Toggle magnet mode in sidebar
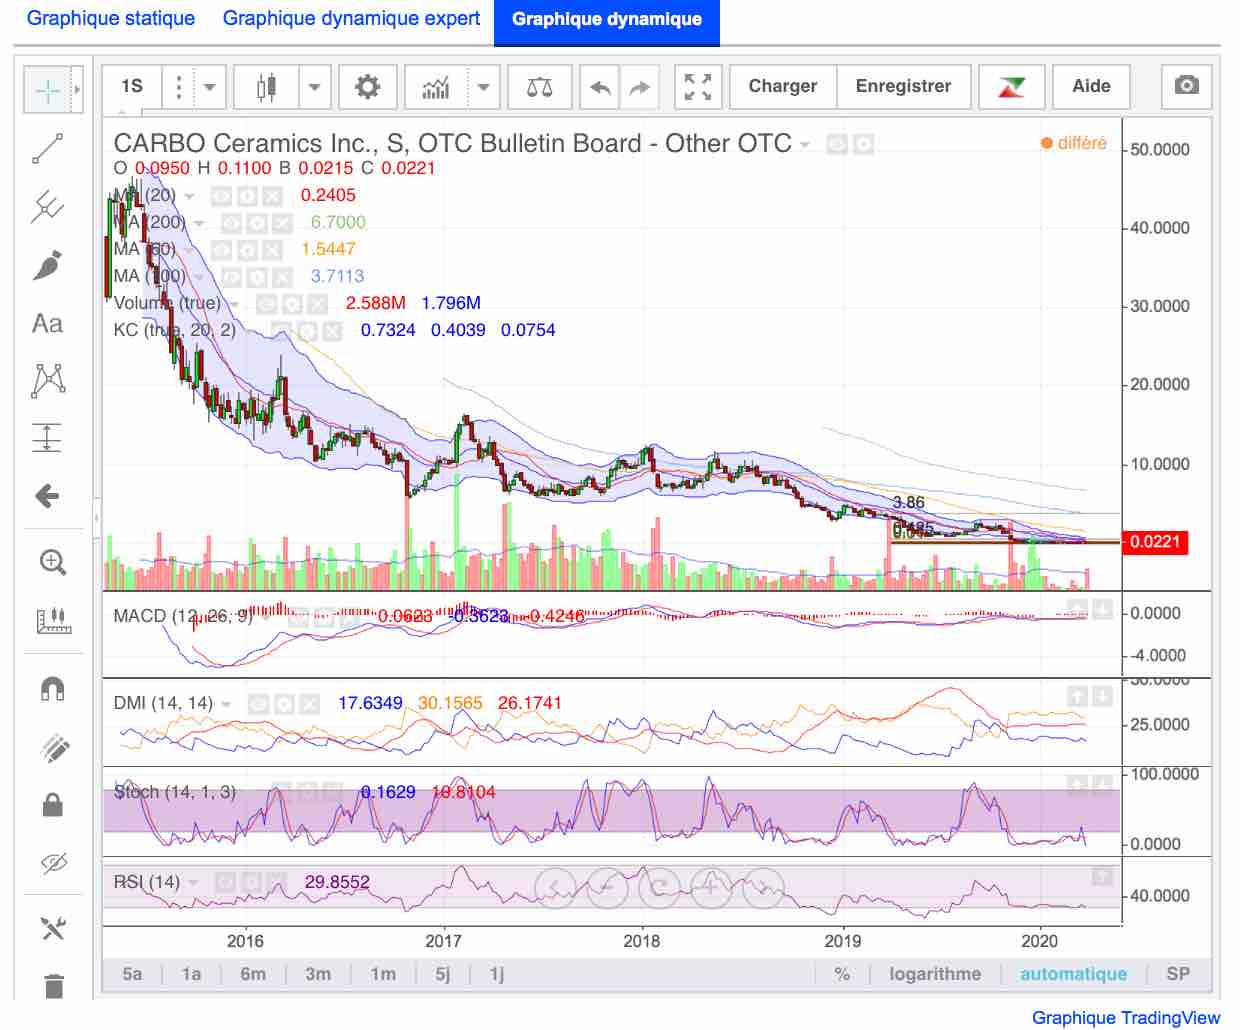The height and width of the screenshot is (1030, 1240). [53, 688]
